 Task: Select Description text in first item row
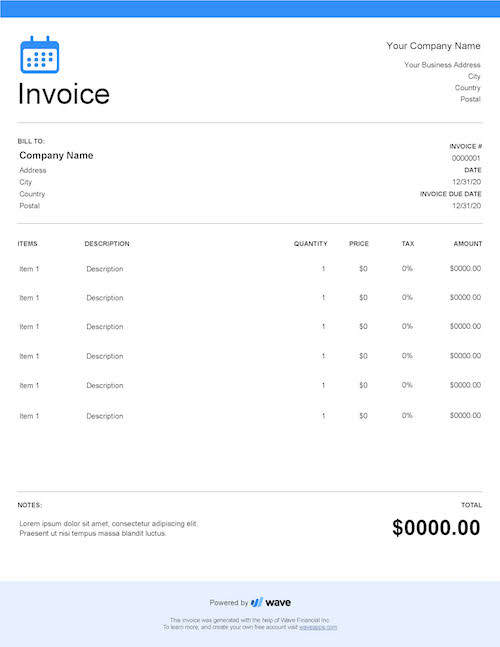click(105, 269)
